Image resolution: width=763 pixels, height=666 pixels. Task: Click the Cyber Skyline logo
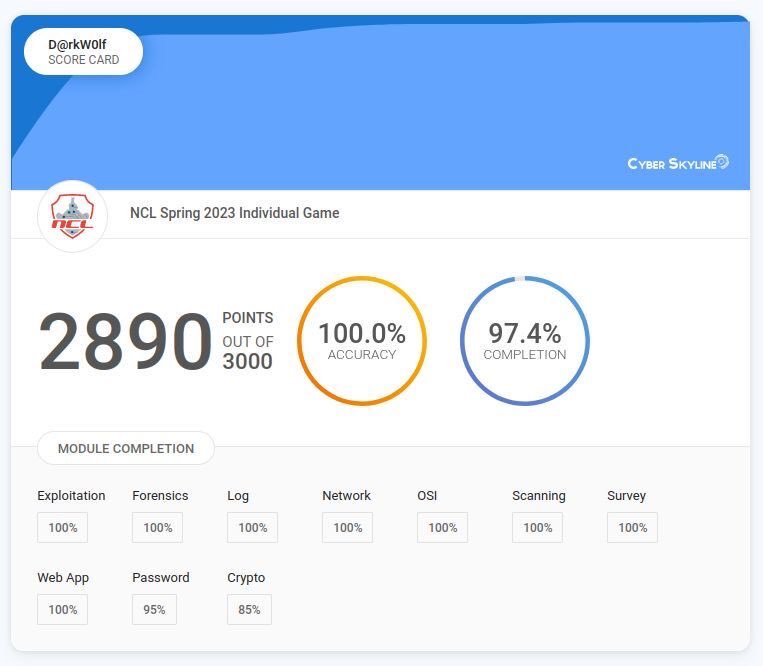pos(678,163)
